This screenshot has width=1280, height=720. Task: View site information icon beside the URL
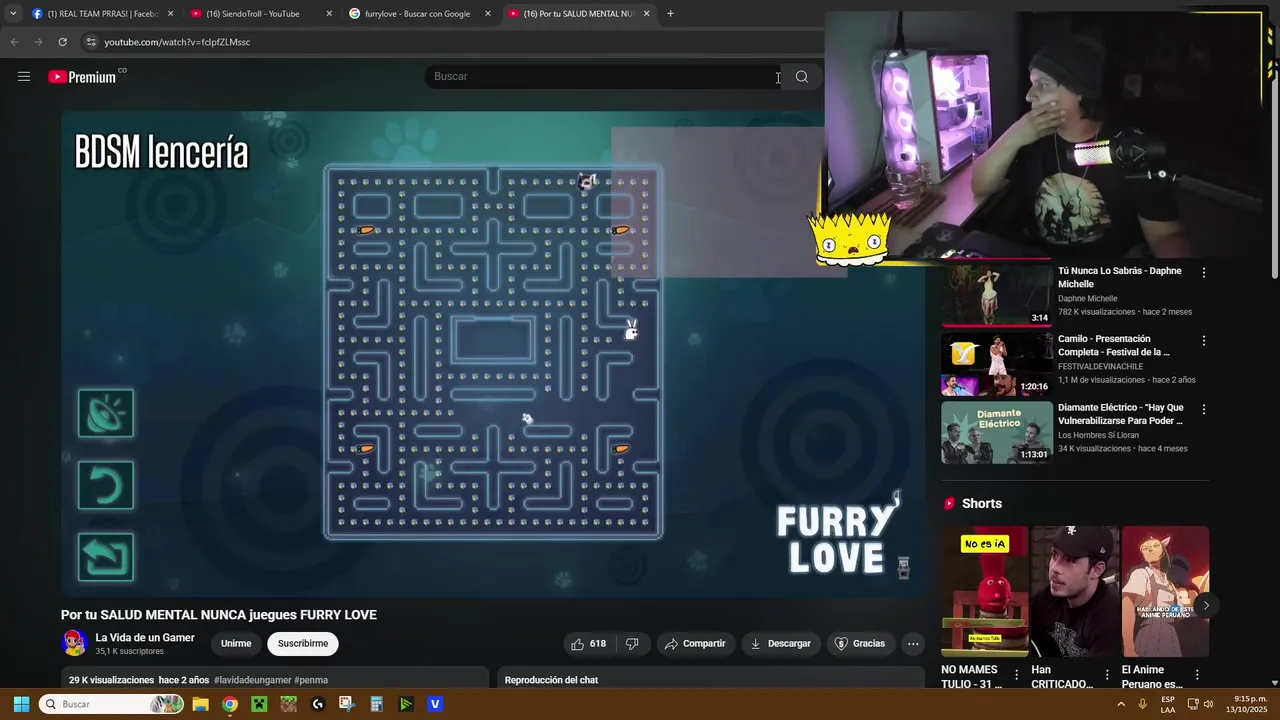[91, 42]
